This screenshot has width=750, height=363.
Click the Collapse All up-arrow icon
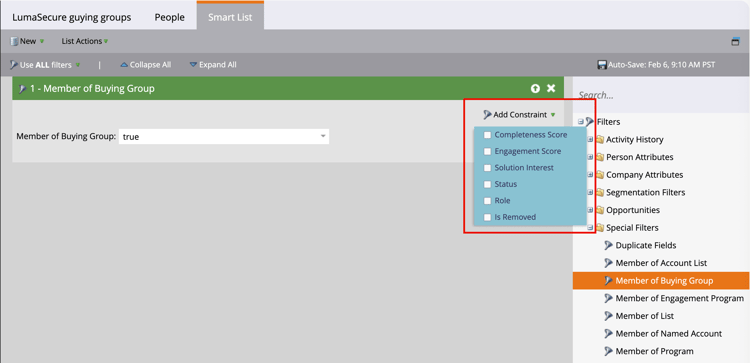pyautogui.click(x=124, y=65)
